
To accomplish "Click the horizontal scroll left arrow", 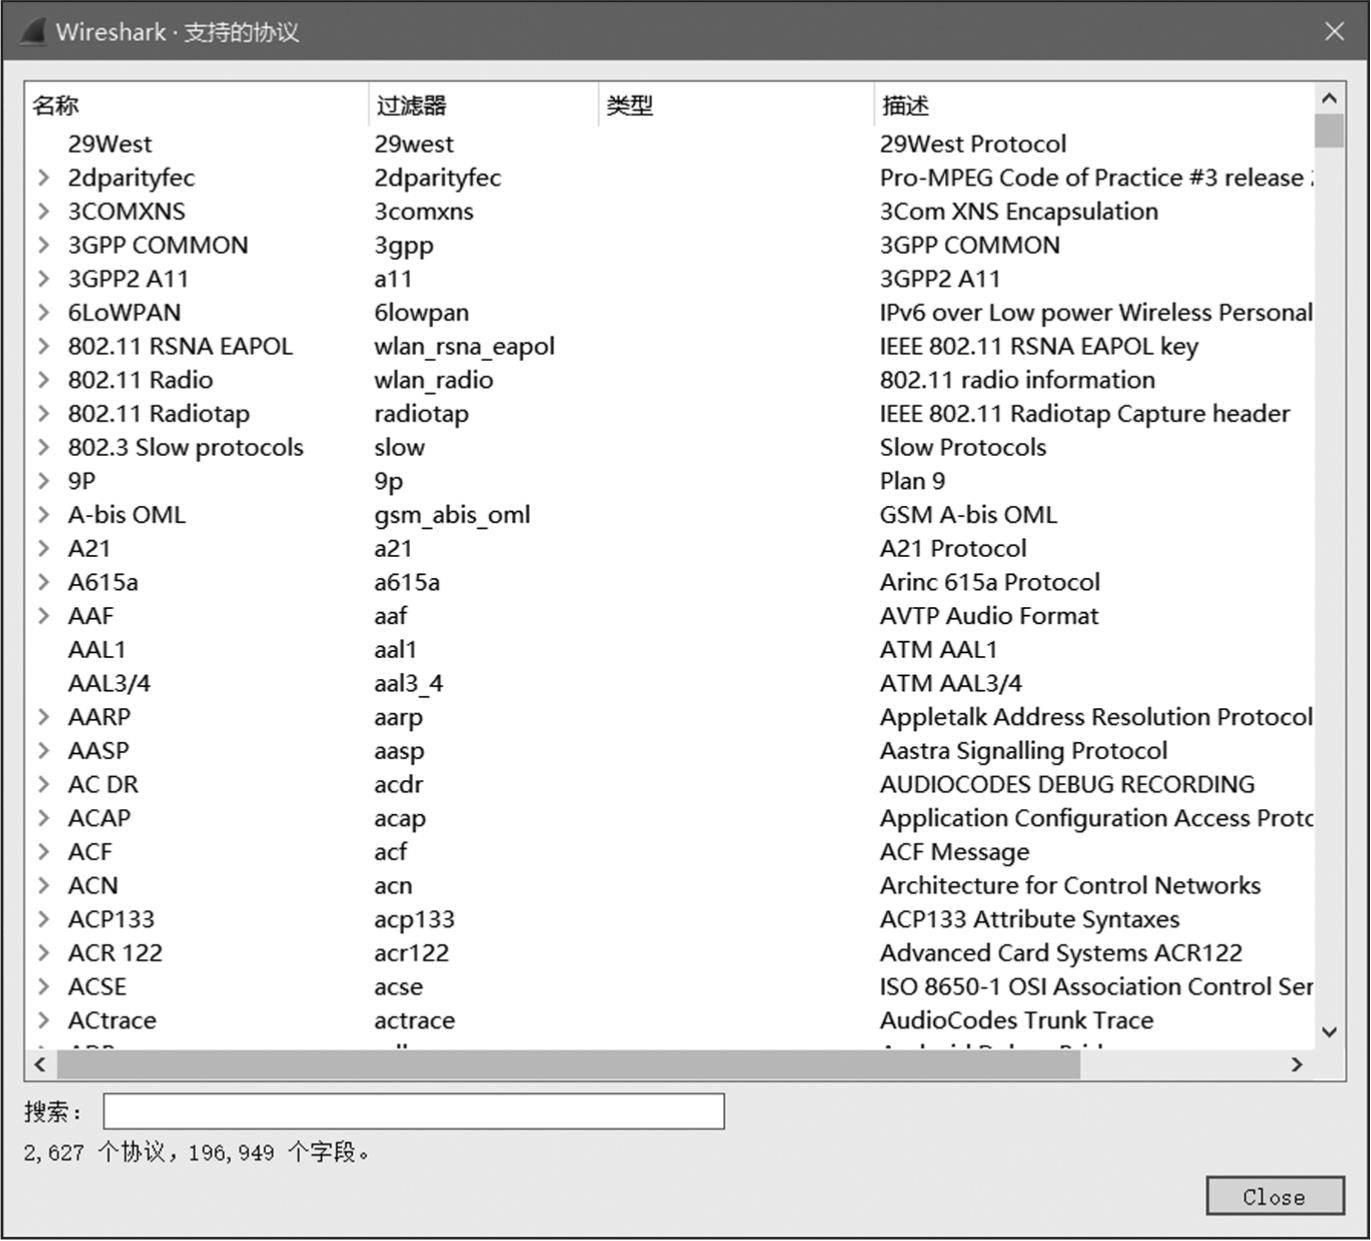I will click(40, 1064).
